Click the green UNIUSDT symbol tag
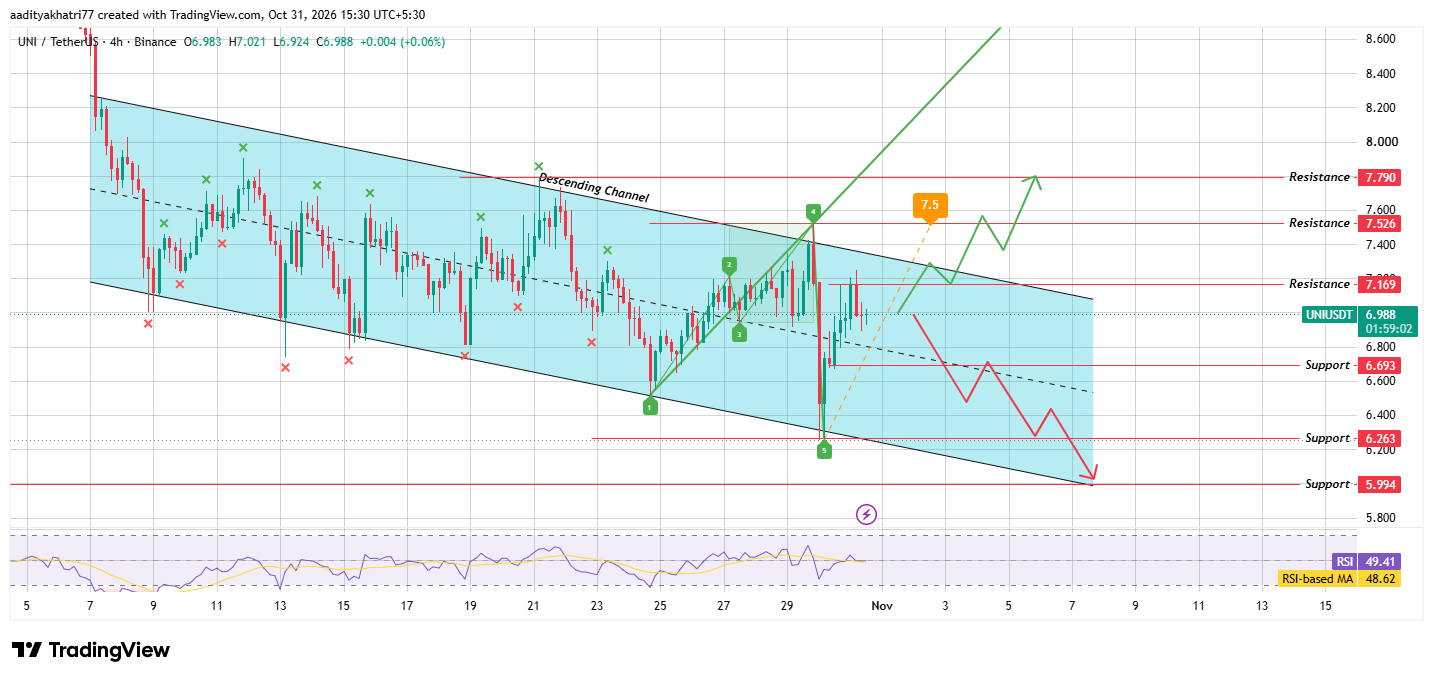1433x680 pixels. pyautogui.click(x=1330, y=314)
